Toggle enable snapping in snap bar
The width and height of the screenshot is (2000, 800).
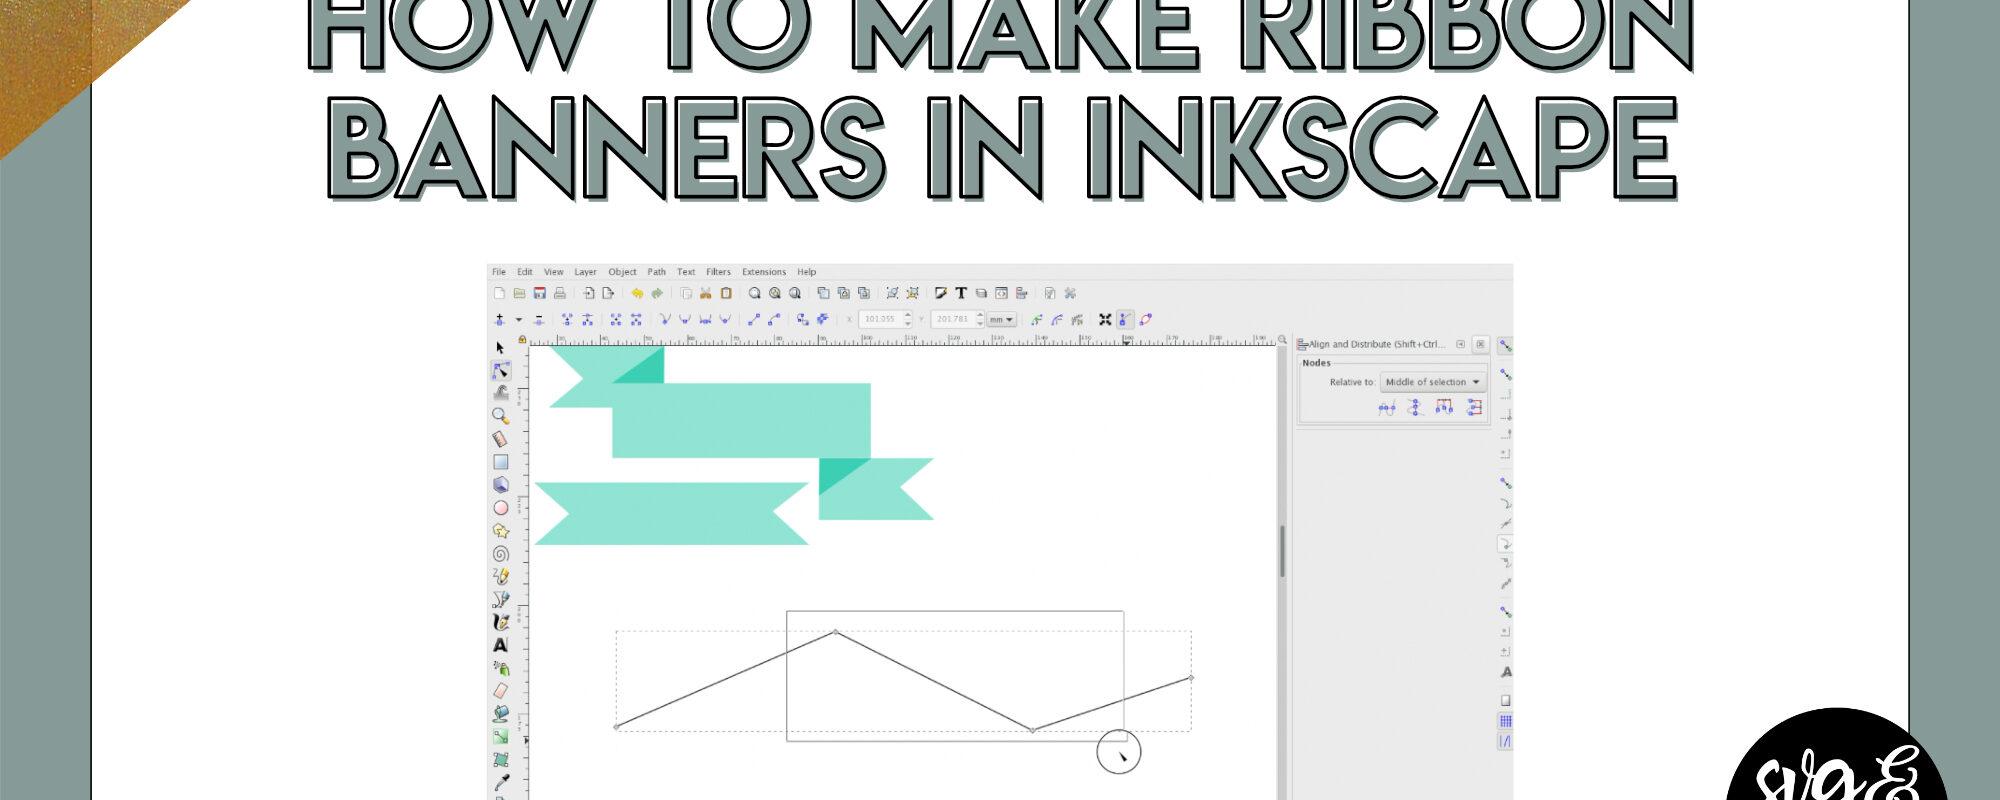(x=1505, y=345)
